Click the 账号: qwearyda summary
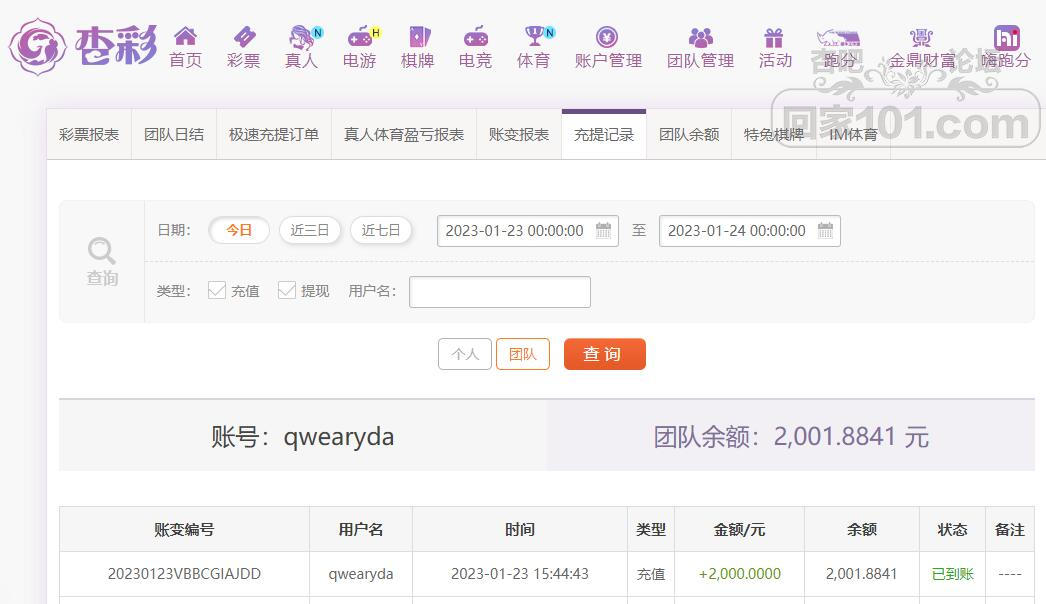 click(303, 436)
